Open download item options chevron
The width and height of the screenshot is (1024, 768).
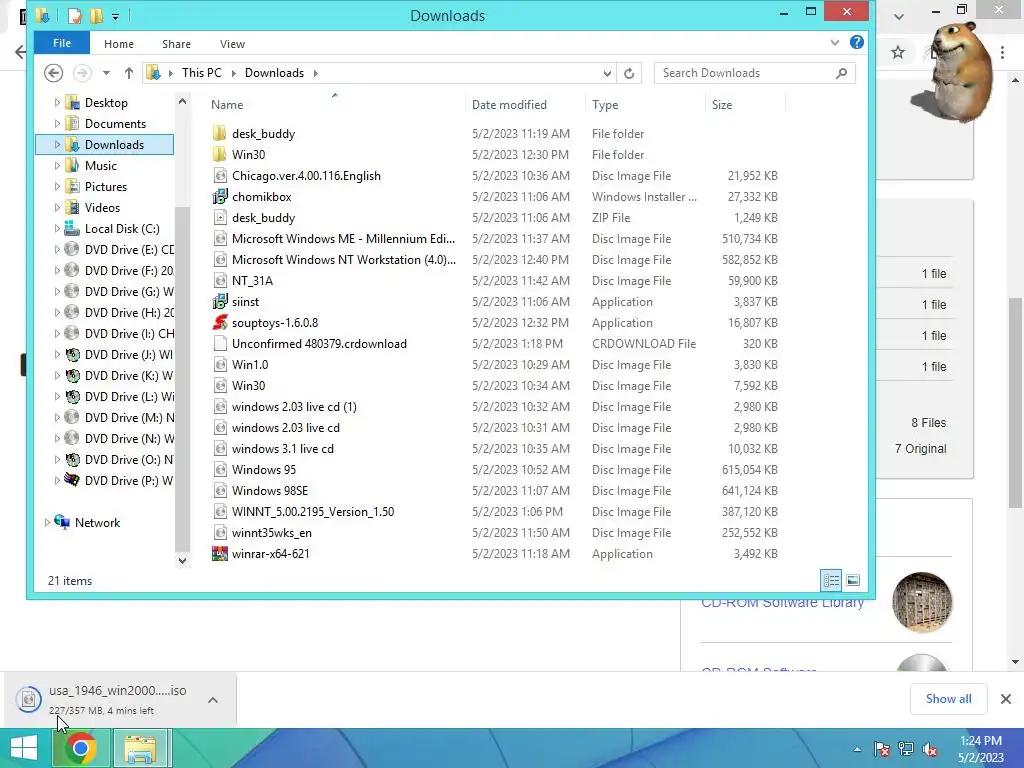tap(213, 700)
